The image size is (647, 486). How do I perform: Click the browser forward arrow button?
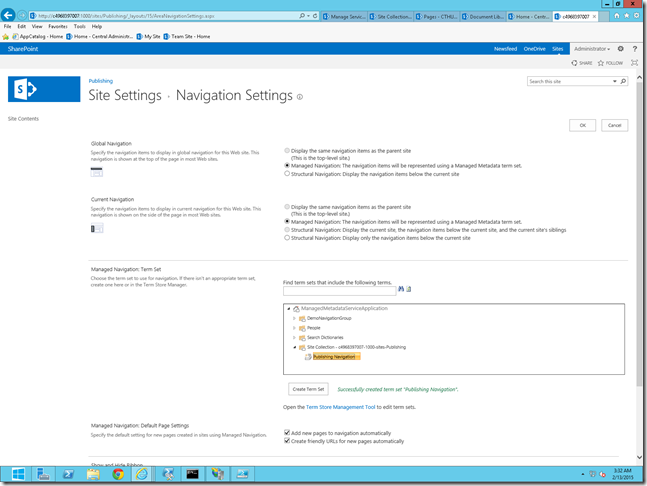pyautogui.click(x=22, y=16)
